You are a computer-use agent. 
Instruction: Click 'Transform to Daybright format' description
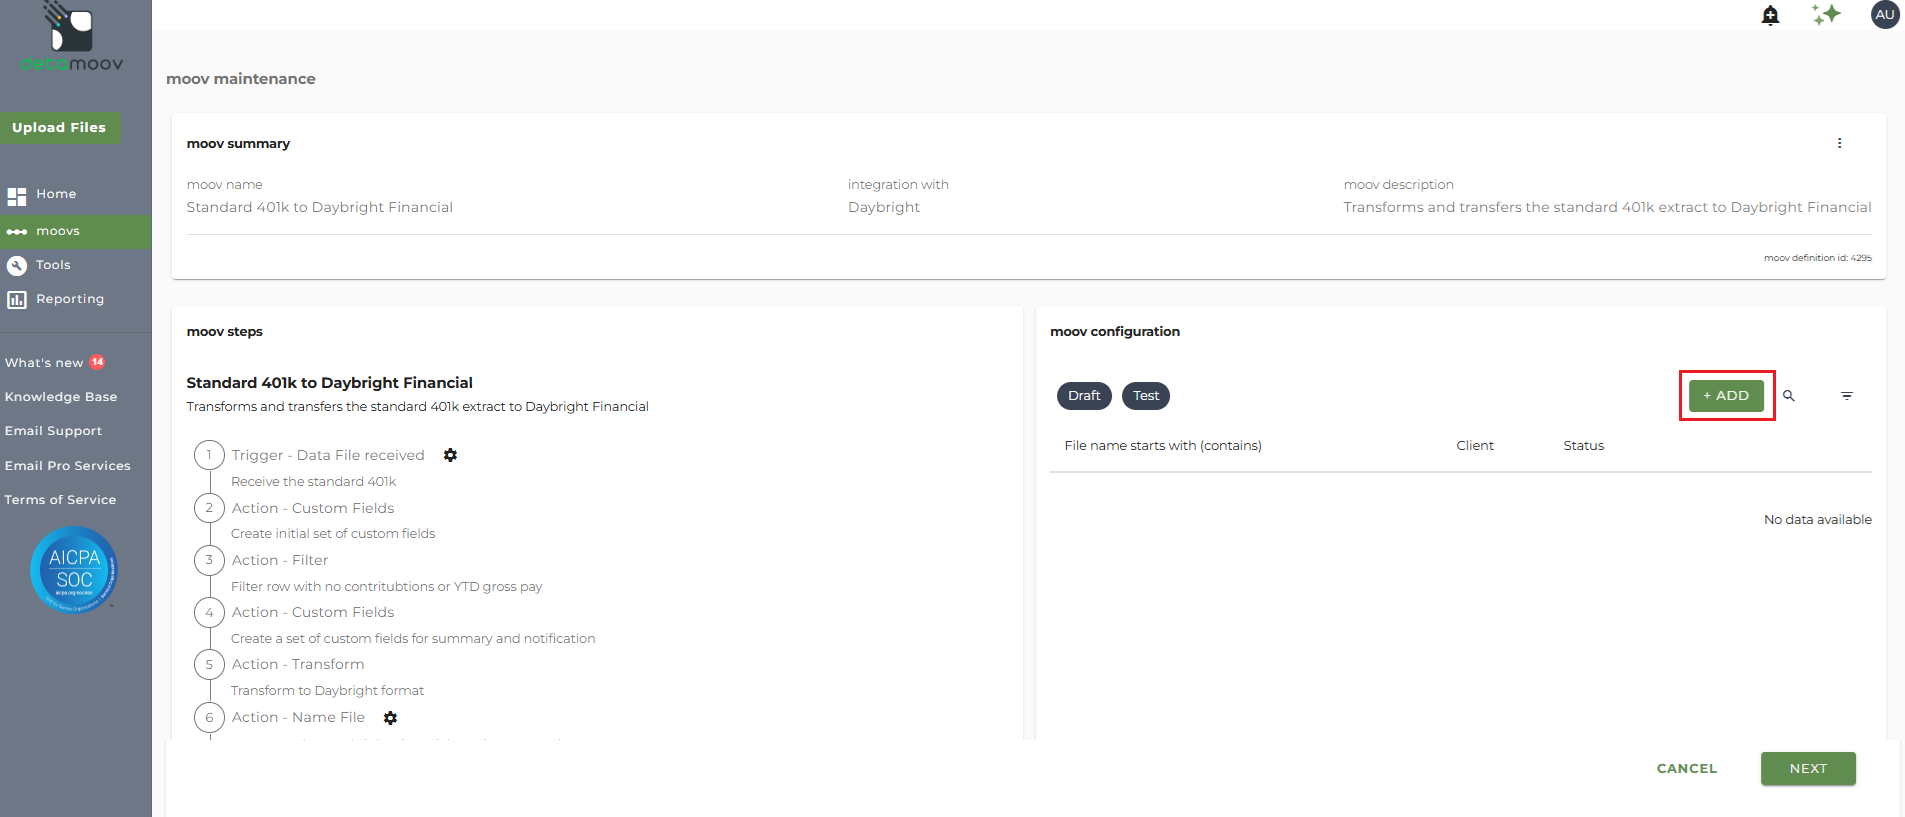point(327,691)
